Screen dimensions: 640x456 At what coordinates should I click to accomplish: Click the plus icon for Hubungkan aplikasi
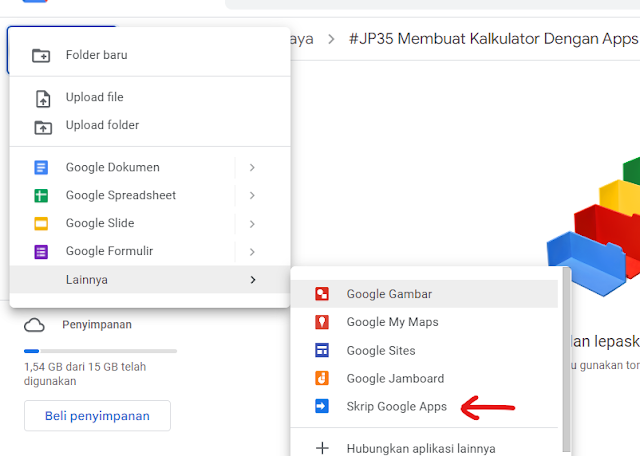(x=322, y=448)
